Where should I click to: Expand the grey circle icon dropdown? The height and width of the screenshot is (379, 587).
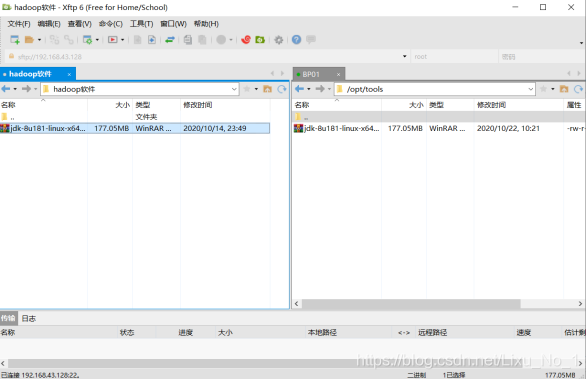coord(231,40)
